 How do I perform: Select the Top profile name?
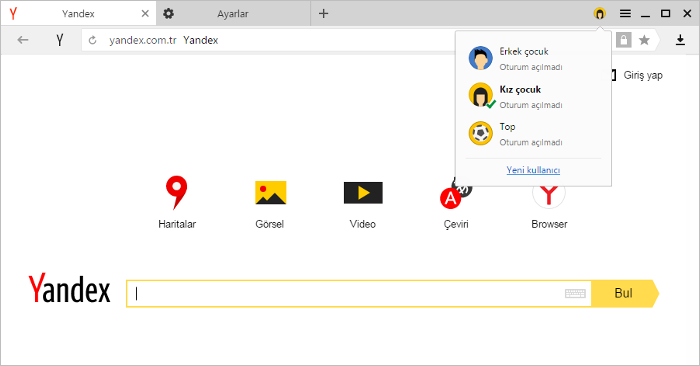point(507,127)
